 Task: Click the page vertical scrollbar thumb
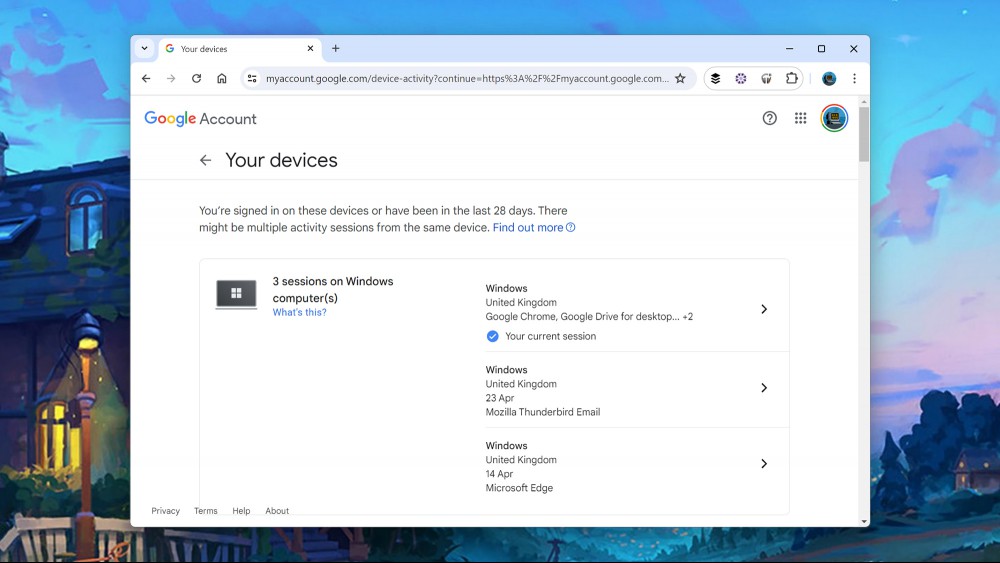[x=864, y=134]
